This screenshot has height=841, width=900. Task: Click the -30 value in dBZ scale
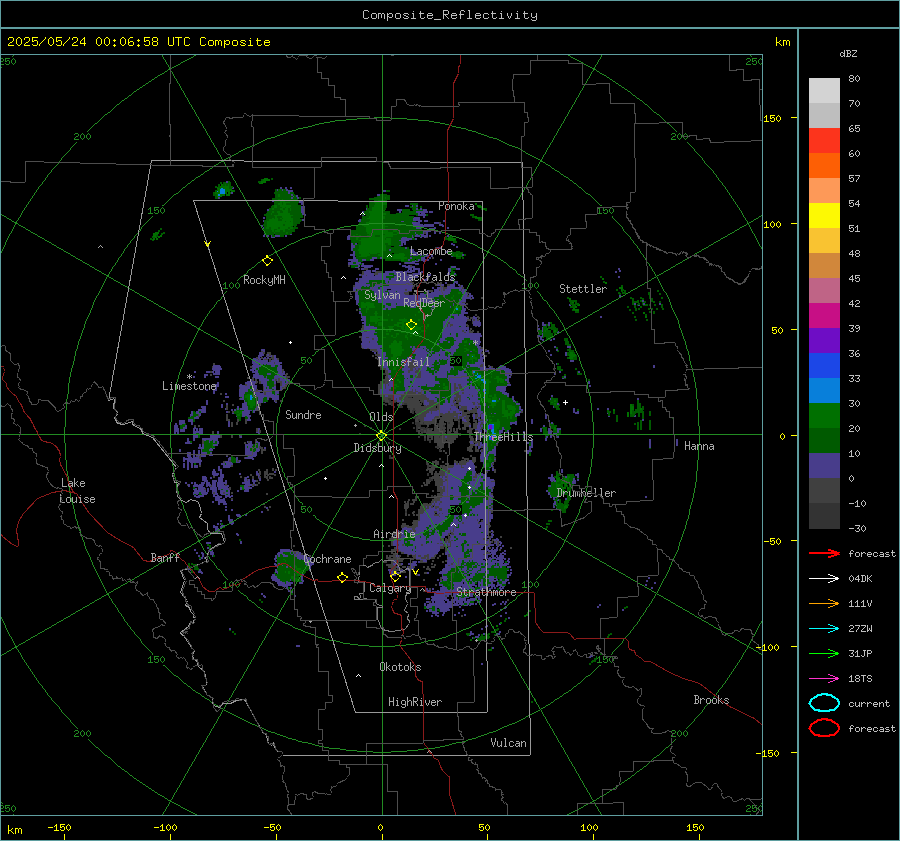coord(857,529)
